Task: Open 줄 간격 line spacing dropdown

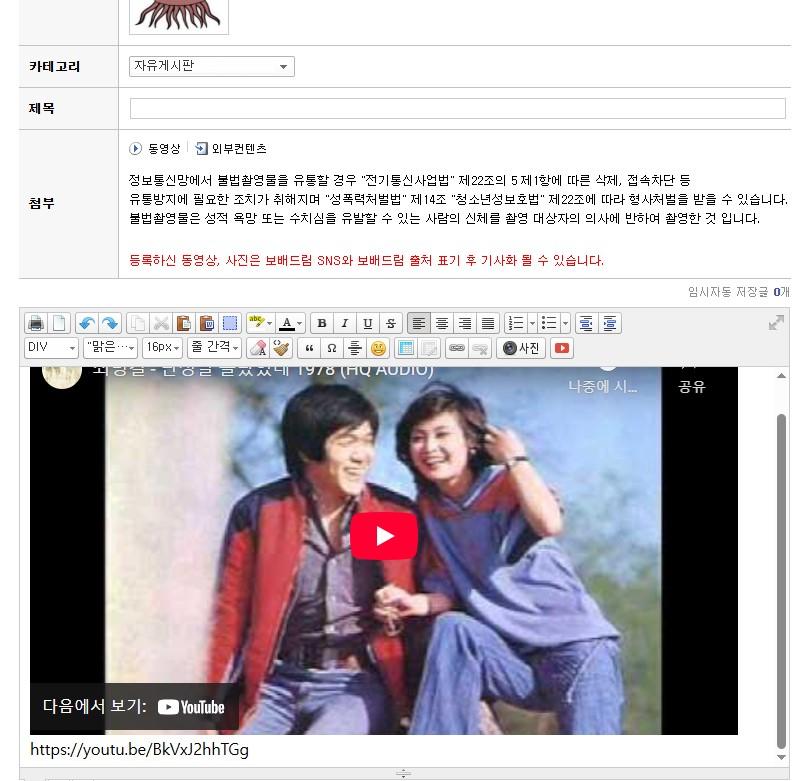Action: click(x=214, y=347)
